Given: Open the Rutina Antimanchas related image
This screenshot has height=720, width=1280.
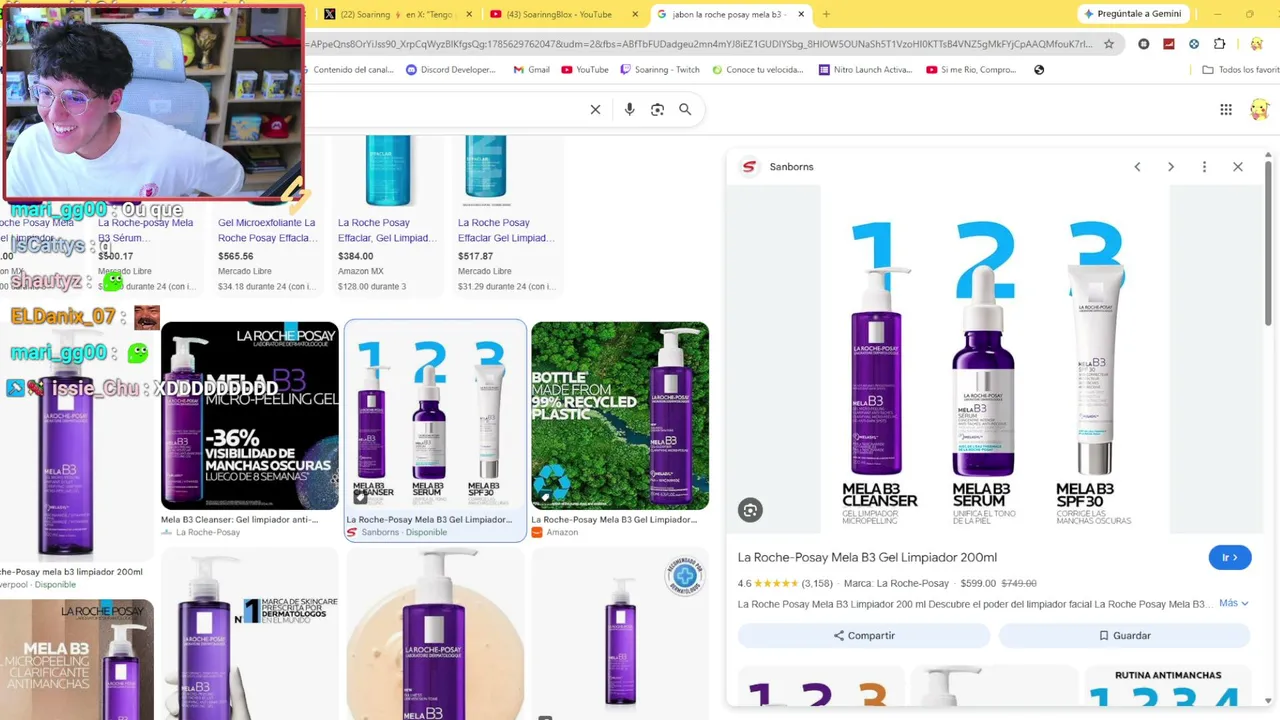Looking at the screenshot, I should (1168, 686).
